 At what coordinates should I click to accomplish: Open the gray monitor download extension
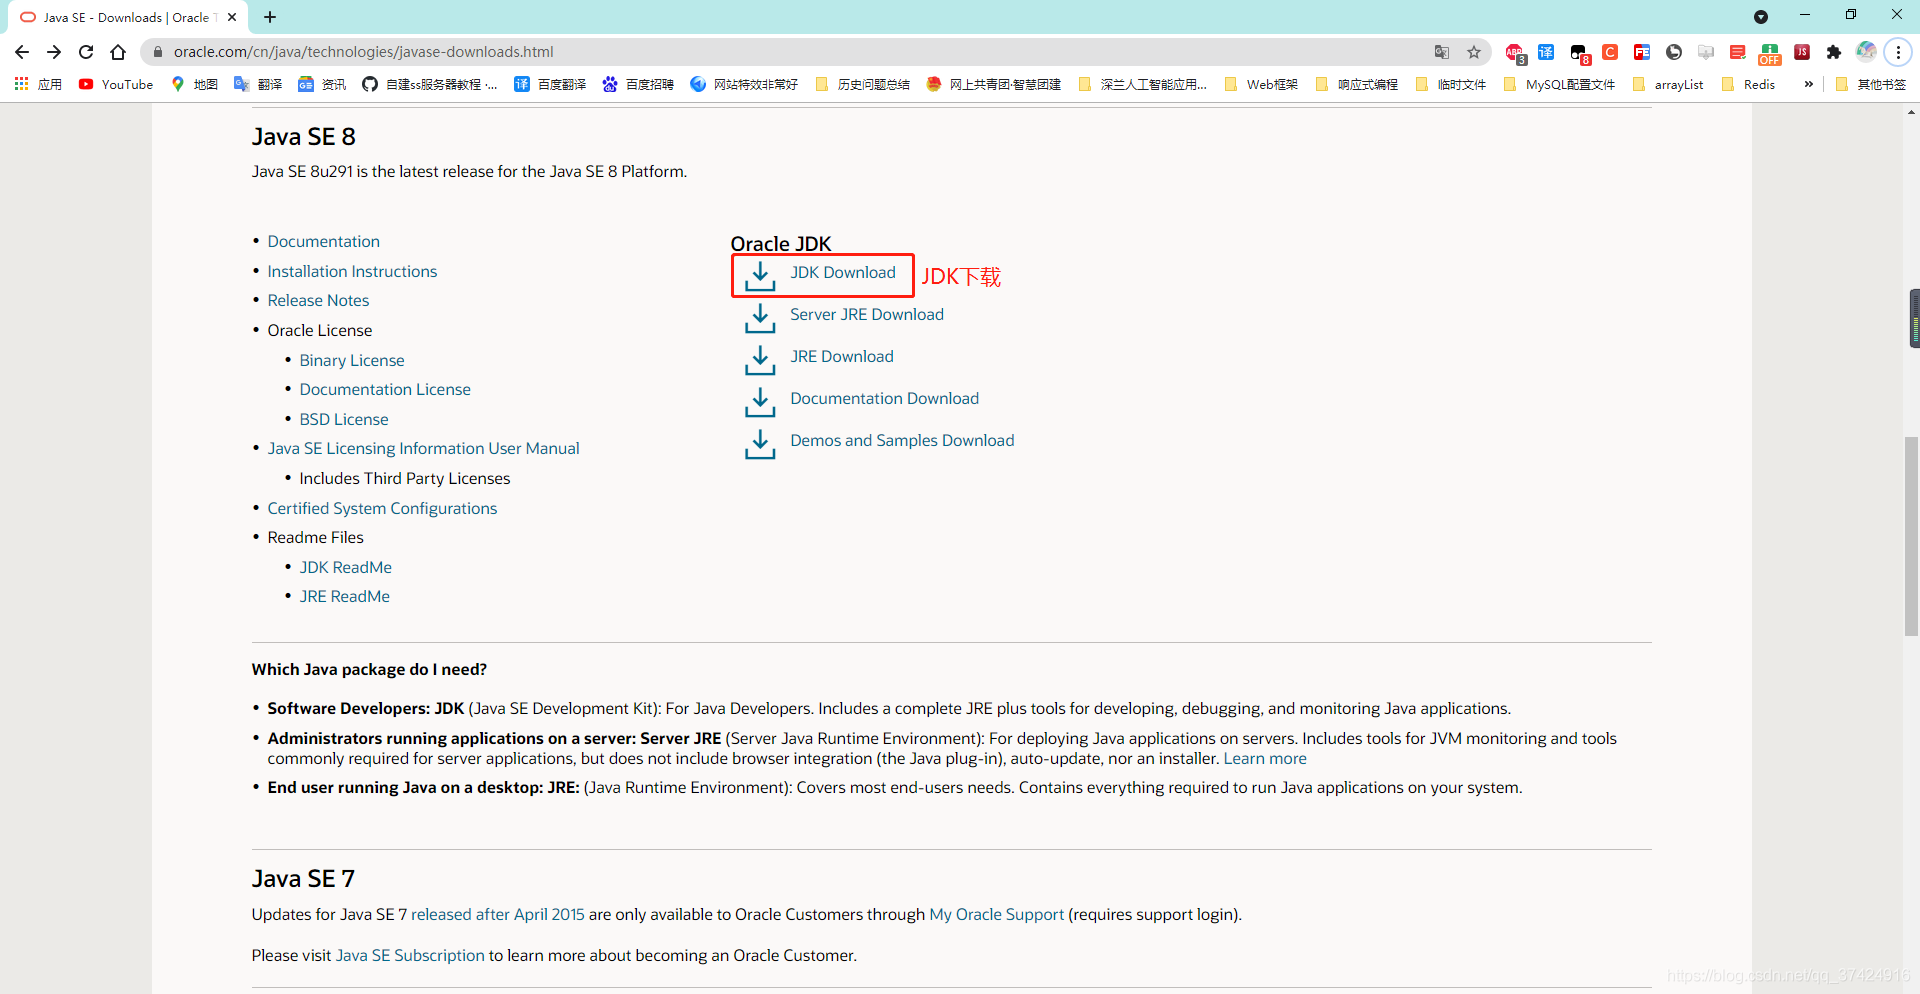point(1706,52)
